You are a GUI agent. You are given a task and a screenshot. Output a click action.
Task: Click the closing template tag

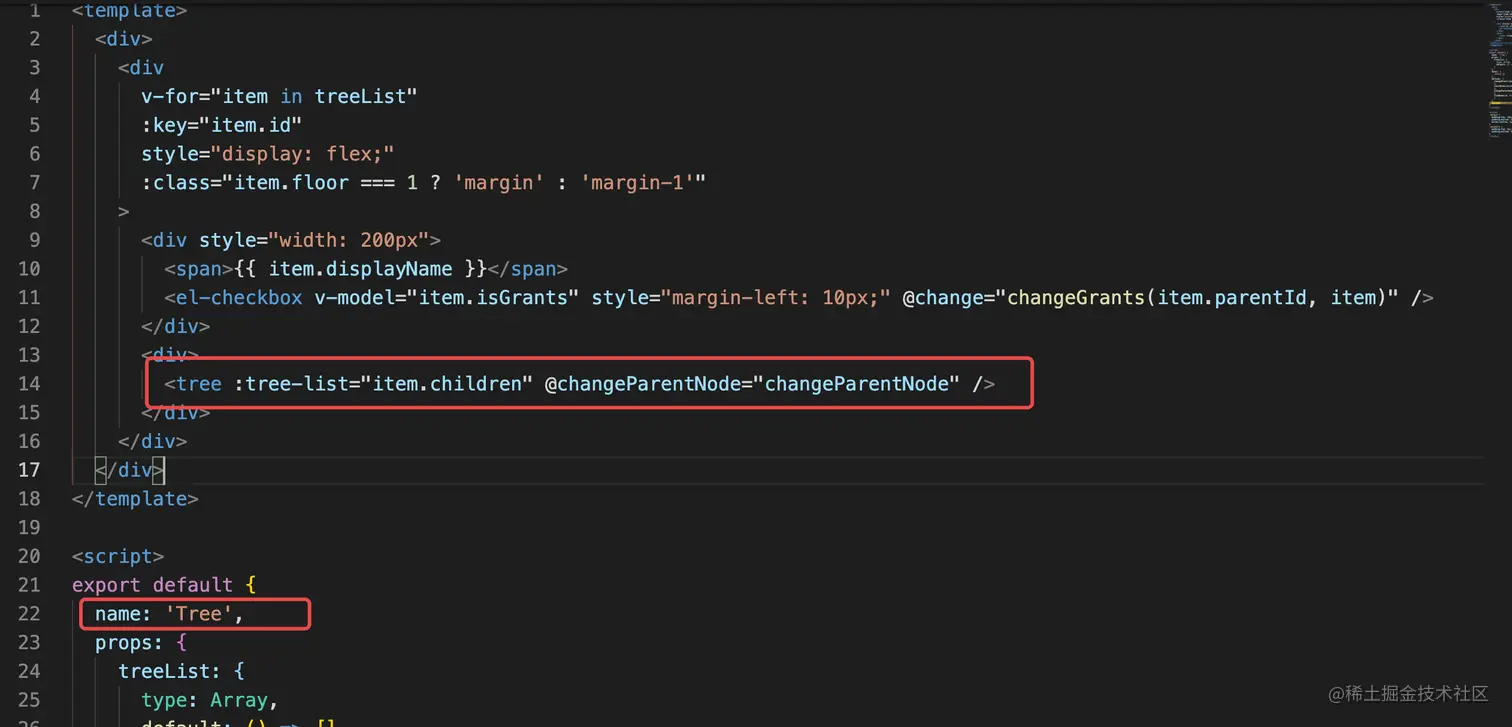coord(135,499)
